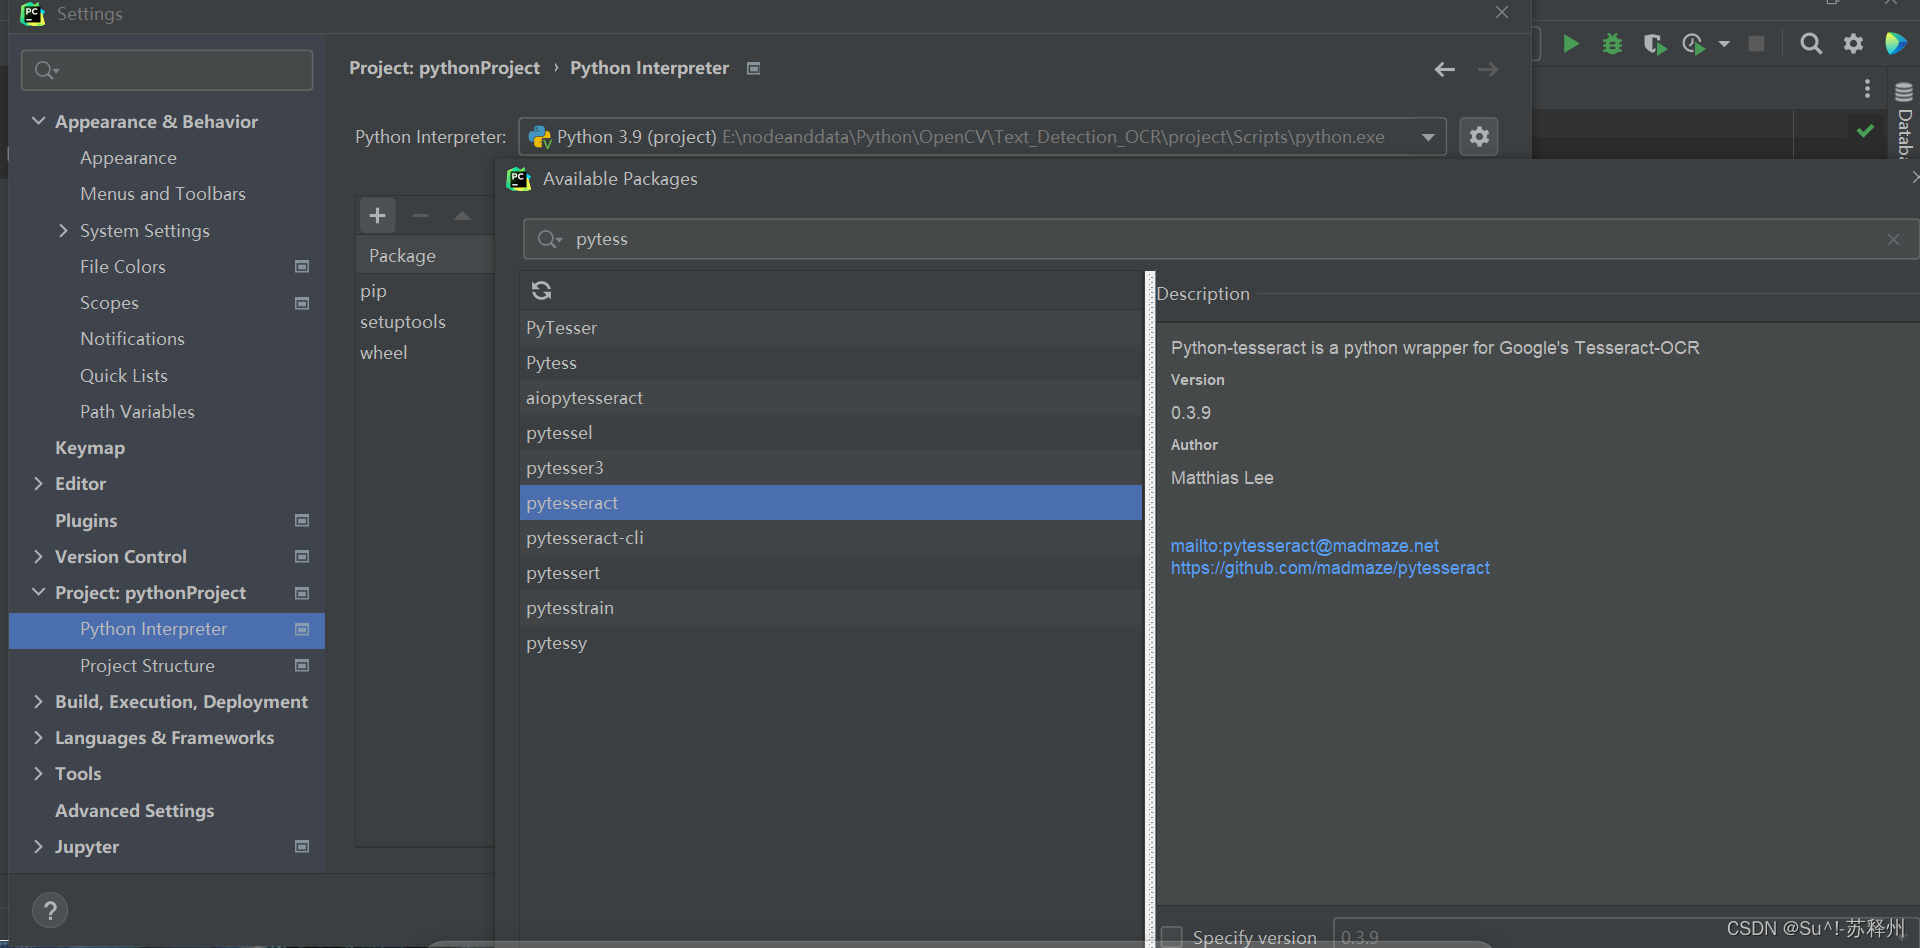This screenshot has height=948, width=1920.
Task: Click the add package plus button
Action: click(377, 215)
